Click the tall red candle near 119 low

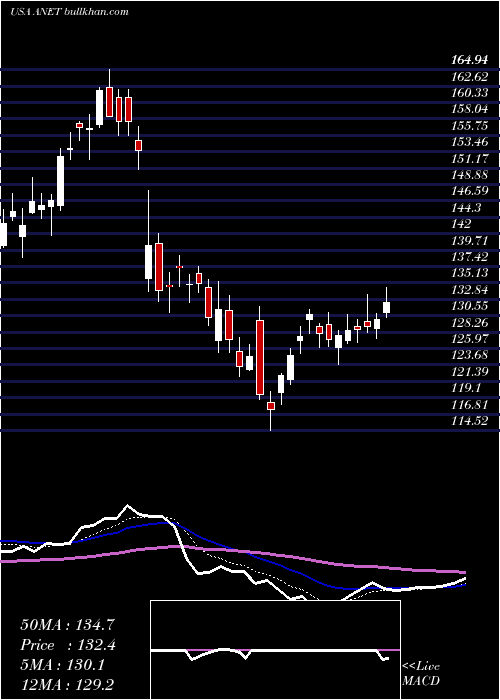coord(260,357)
